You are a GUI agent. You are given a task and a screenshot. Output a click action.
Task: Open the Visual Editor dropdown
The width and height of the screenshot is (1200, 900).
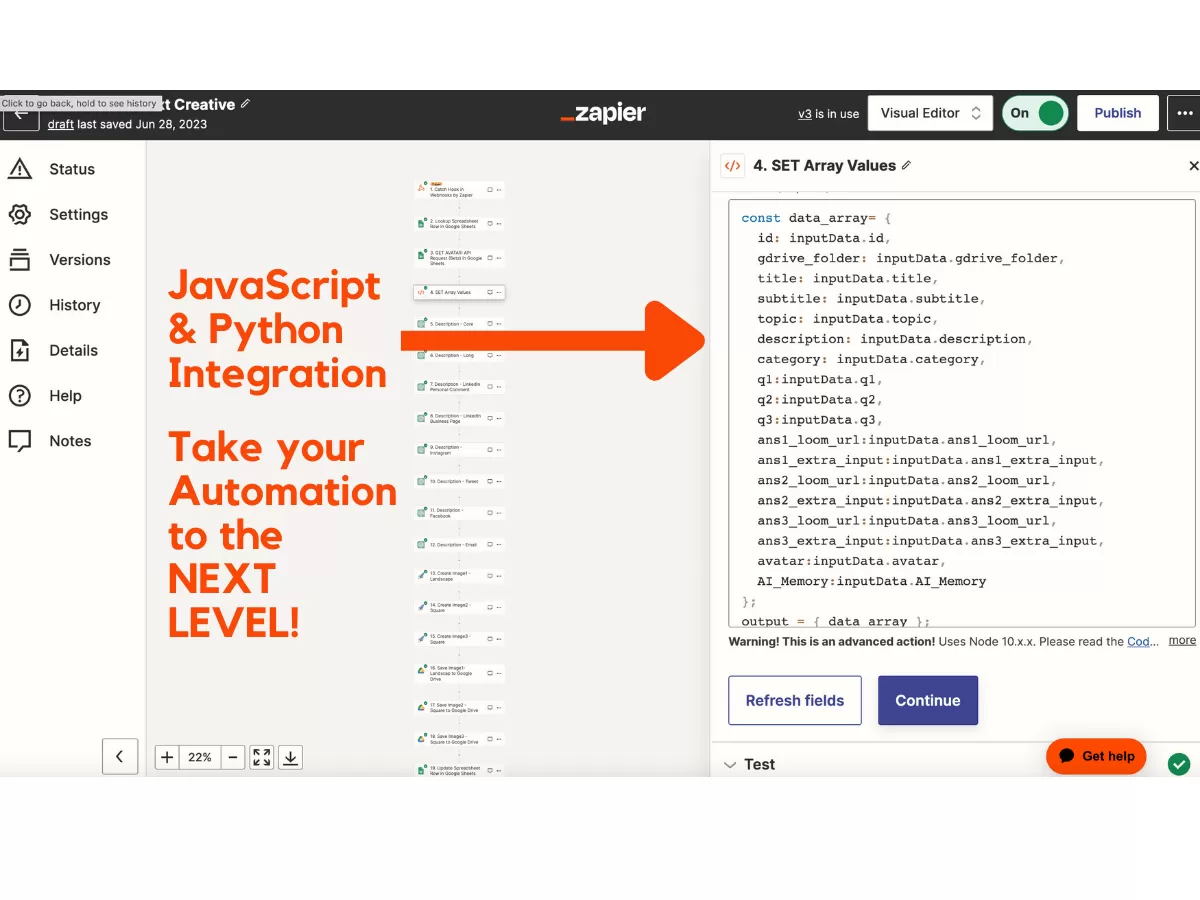point(930,113)
